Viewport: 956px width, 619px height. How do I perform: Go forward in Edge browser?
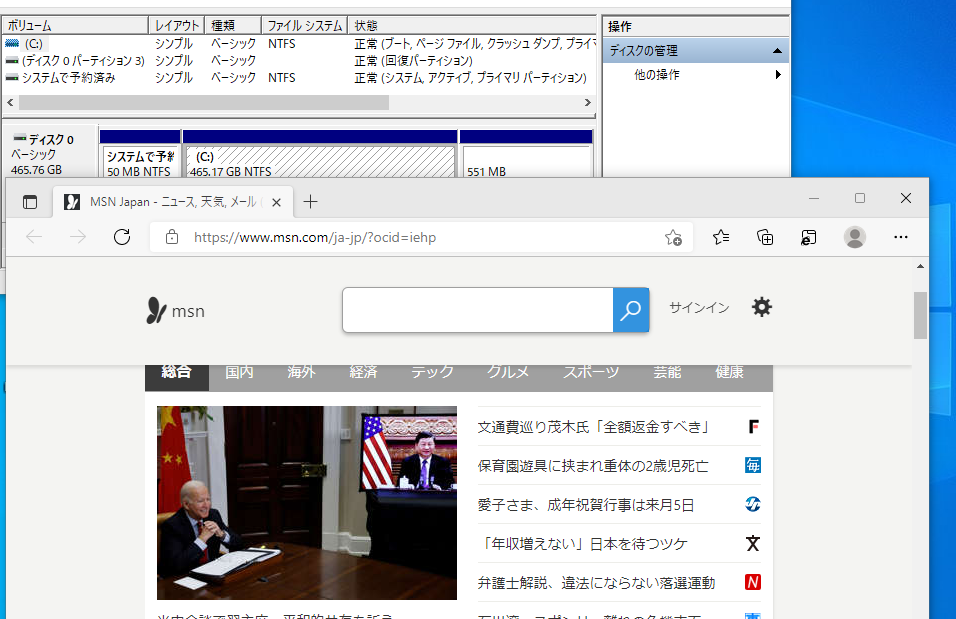78,237
